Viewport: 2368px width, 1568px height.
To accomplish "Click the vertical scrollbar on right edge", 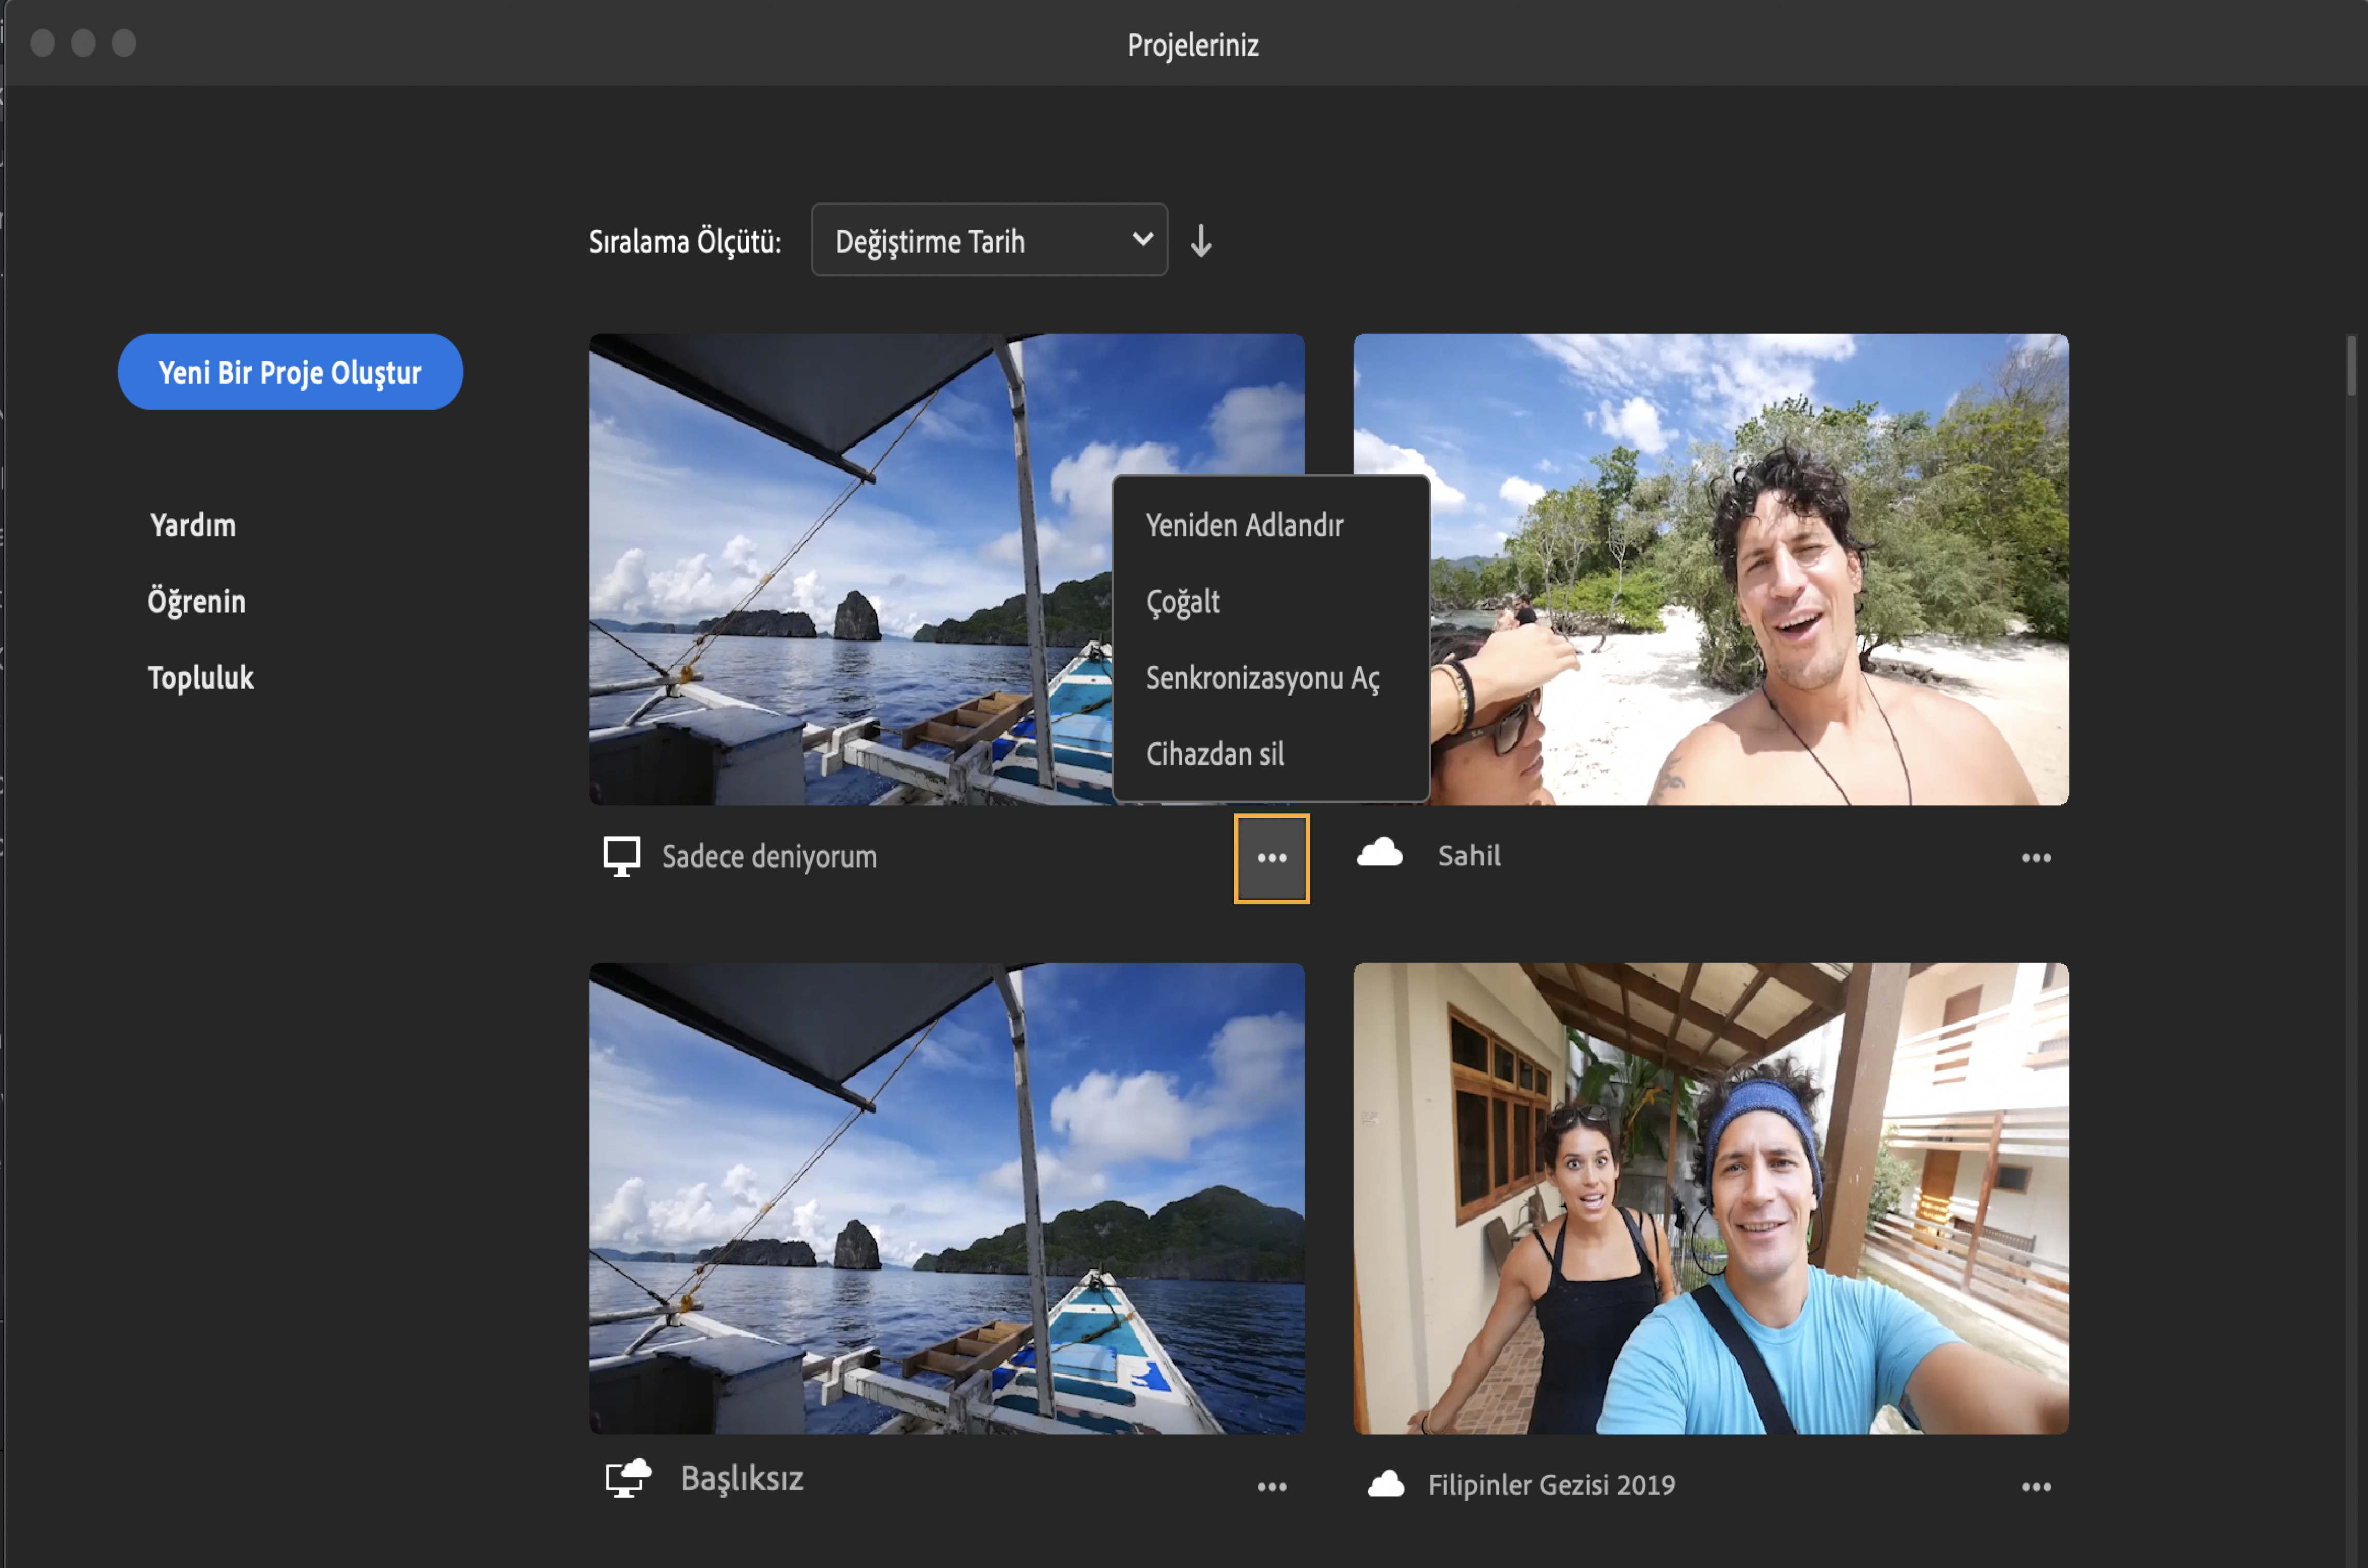I will [2351, 366].
